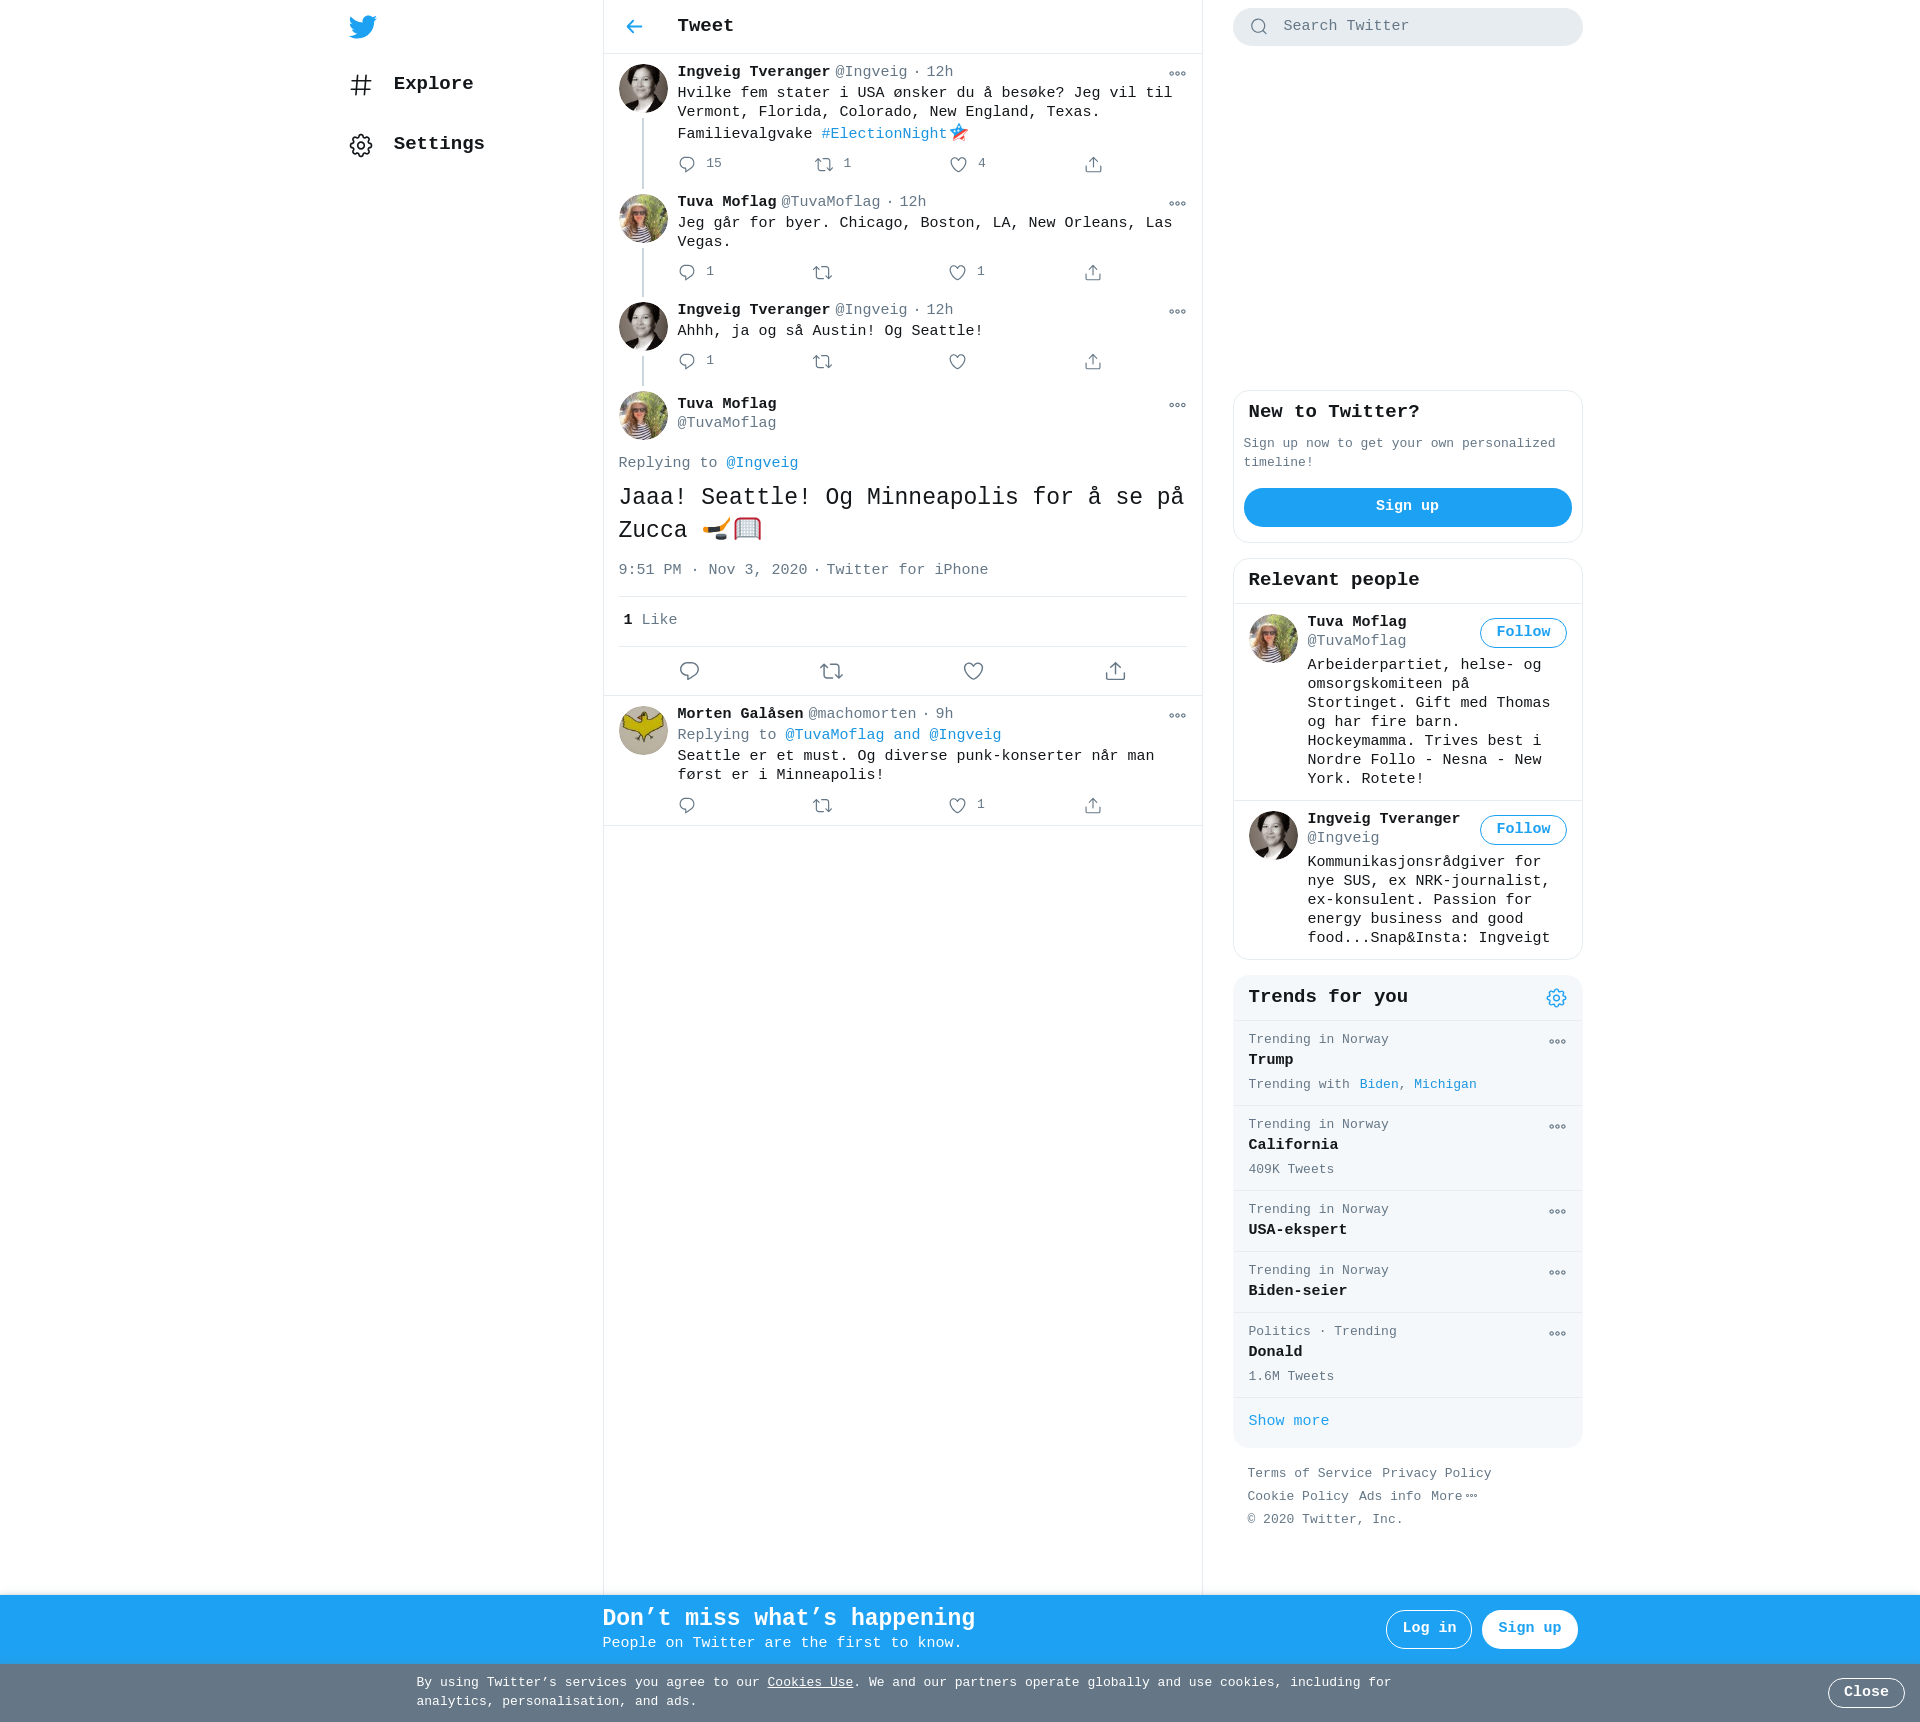1920x1722 pixels.
Task: Follow Ingveig Tveranger
Action: pyautogui.click(x=1523, y=829)
